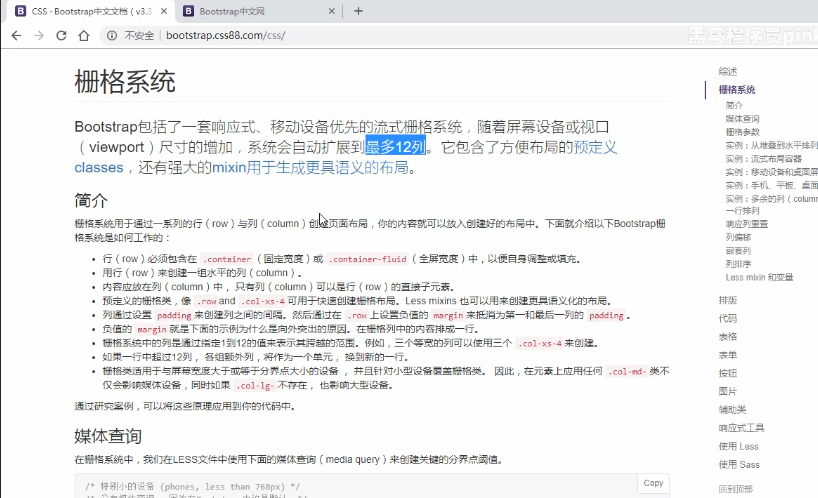818x498 pixels.
Task: Jump to 表单 section in sidebar
Action: coord(728,355)
